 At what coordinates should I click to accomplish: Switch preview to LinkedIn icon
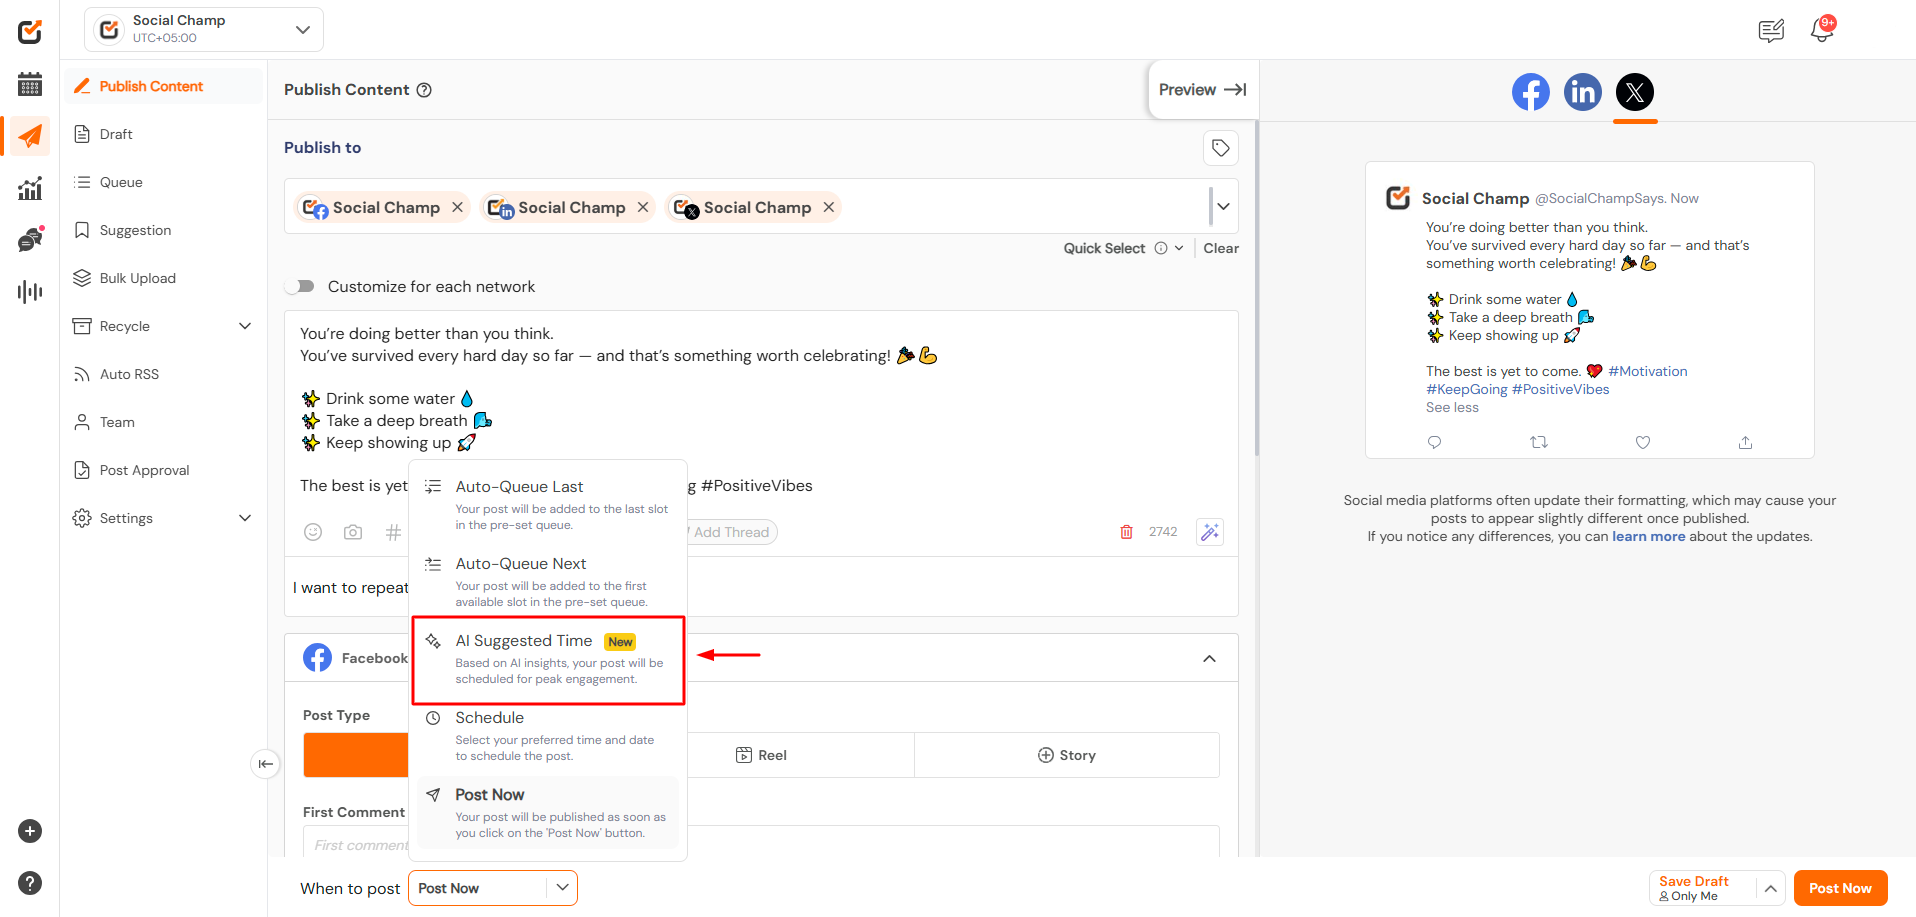[x=1582, y=92]
